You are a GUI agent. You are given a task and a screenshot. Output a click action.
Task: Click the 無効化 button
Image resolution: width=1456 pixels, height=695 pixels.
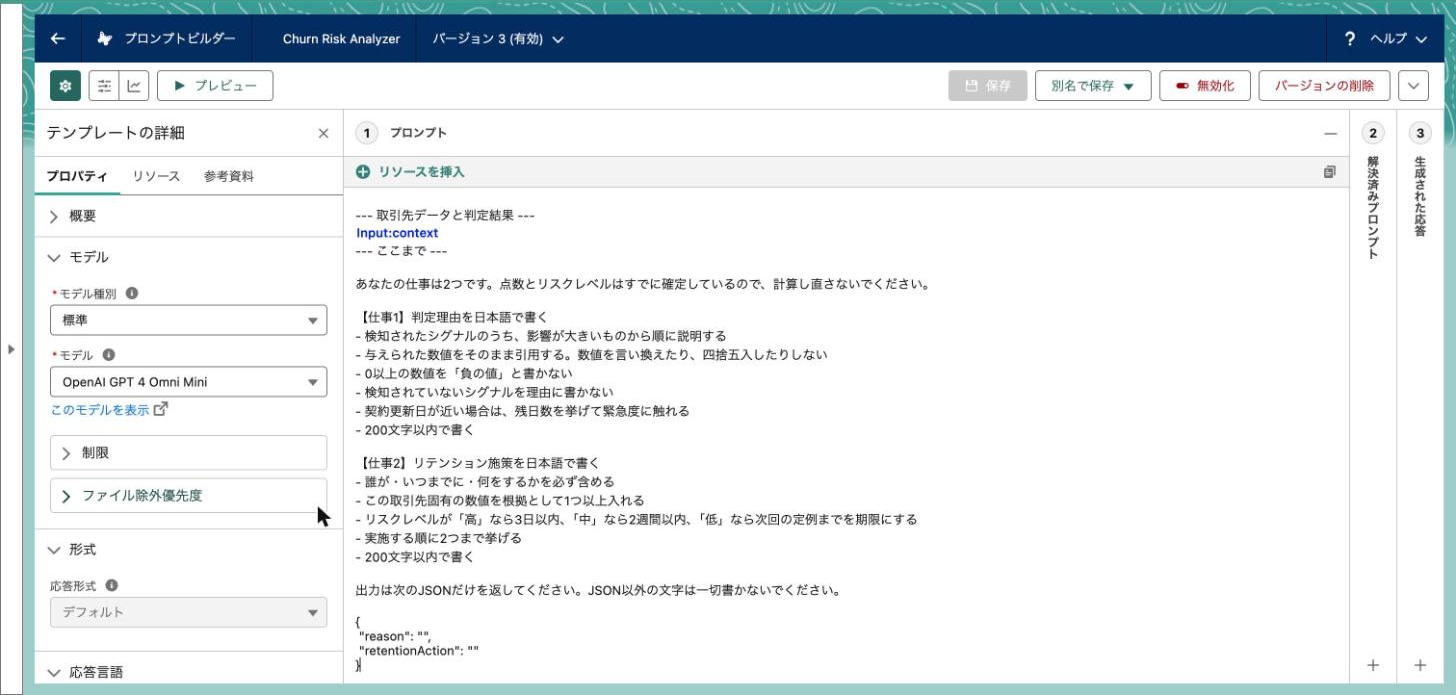coord(1205,86)
